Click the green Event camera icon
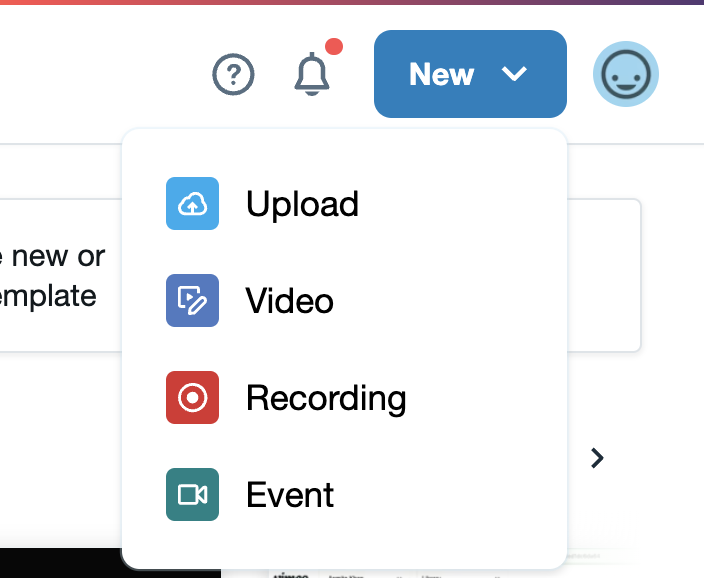This screenshot has height=578, width=704. click(x=192, y=495)
